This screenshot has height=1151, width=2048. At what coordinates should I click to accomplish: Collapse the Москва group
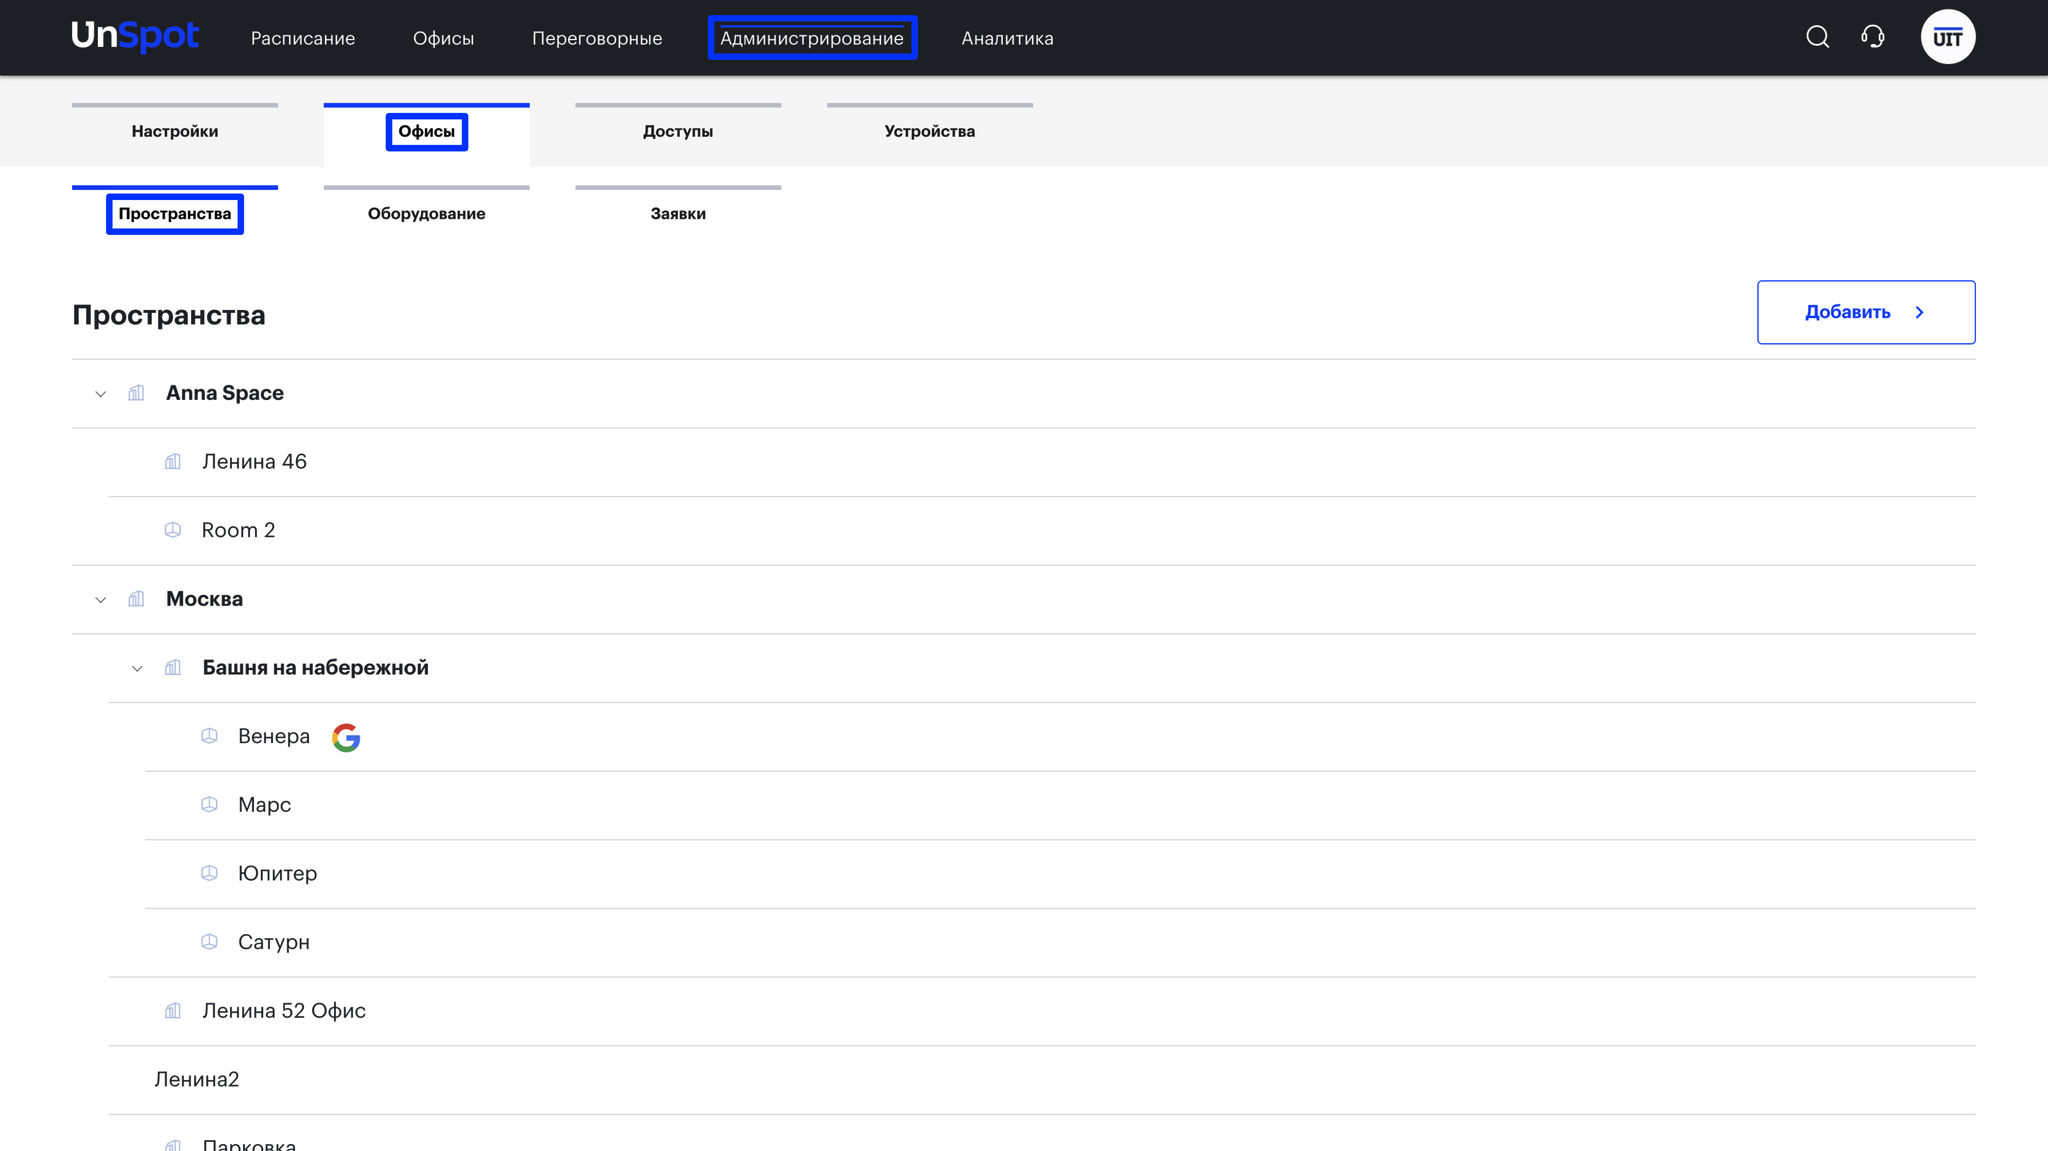100,600
